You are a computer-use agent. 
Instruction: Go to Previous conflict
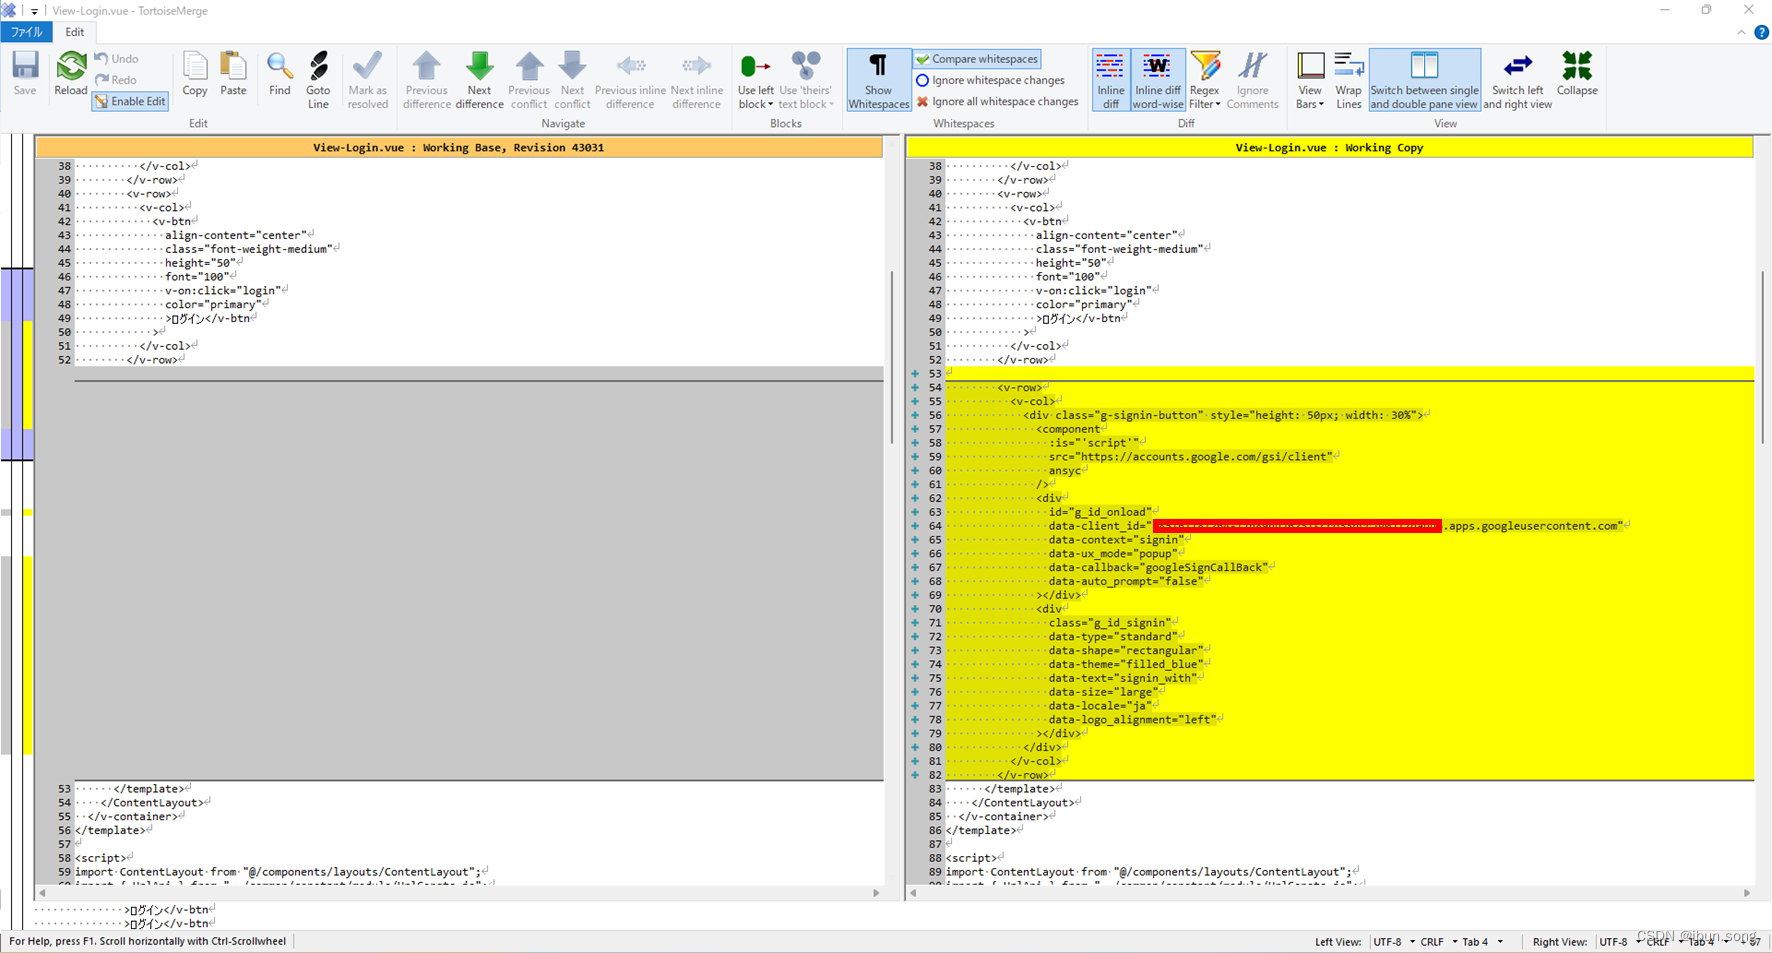tap(529, 80)
